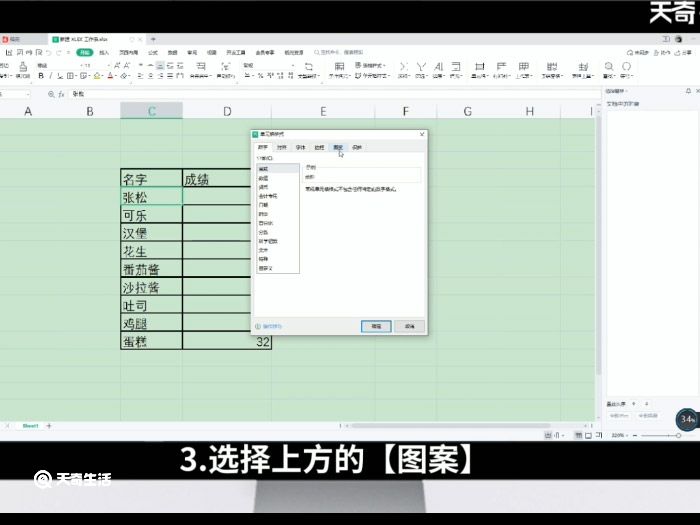Click the formula bar input field
This screenshot has height=525, width=700.
(x=335, y=94)
